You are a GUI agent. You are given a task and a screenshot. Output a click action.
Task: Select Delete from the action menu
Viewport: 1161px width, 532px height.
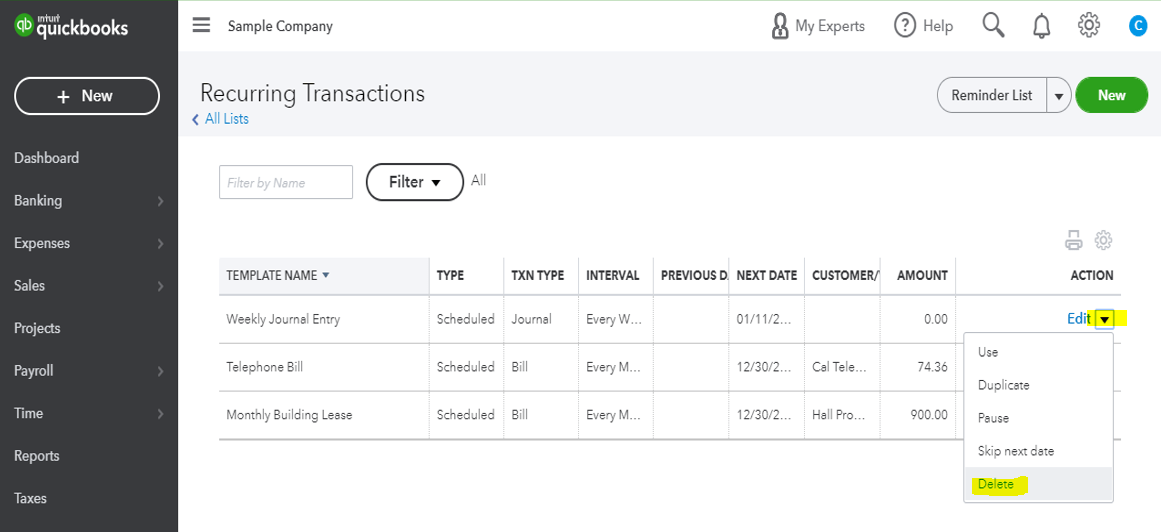(996, 484)
